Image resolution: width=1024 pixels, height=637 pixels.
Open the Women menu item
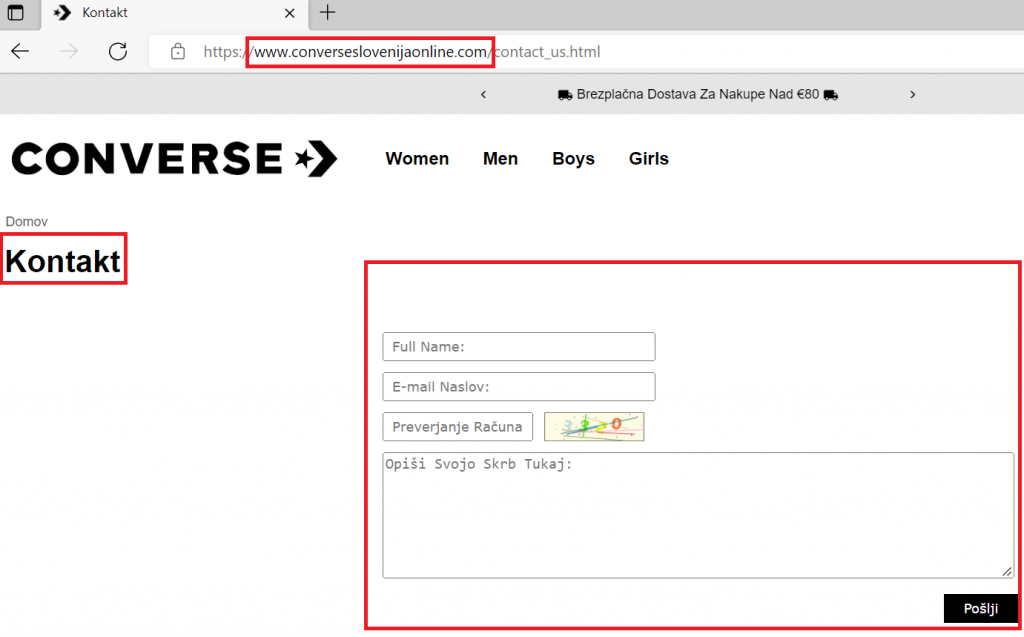417,159
